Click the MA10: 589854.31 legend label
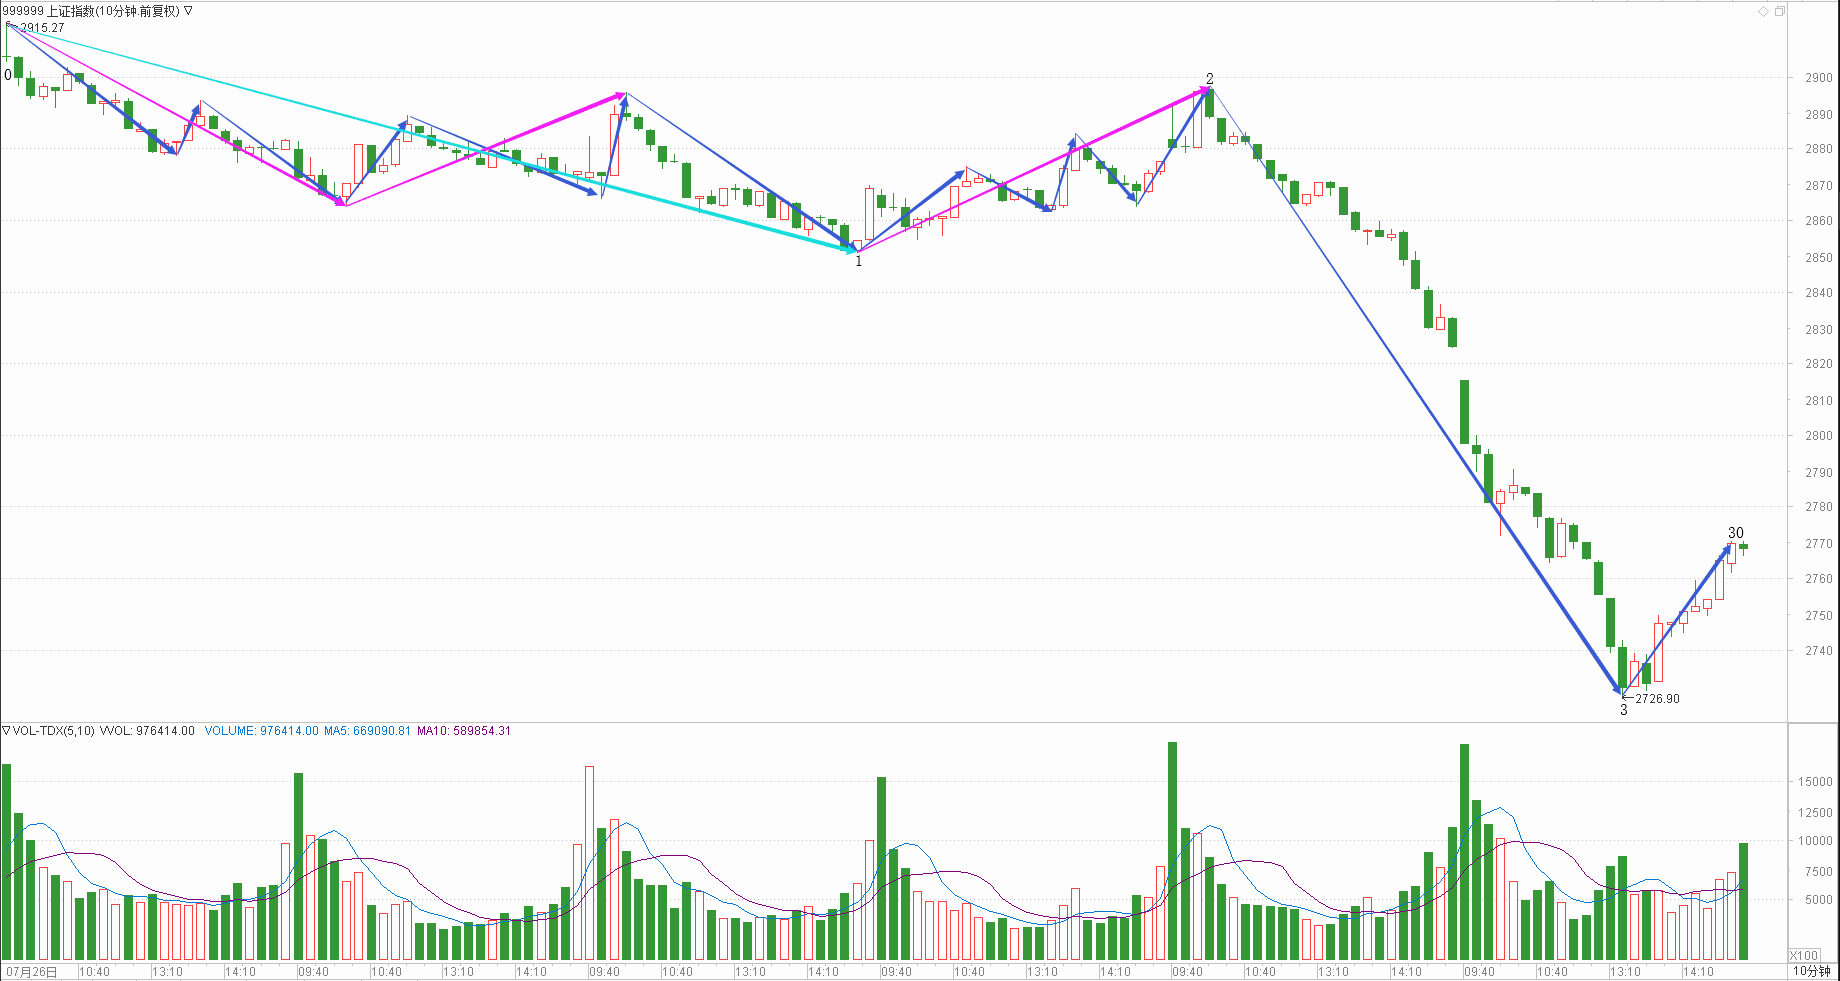This screenshot has width=1840, height=981. click(463, 731)
